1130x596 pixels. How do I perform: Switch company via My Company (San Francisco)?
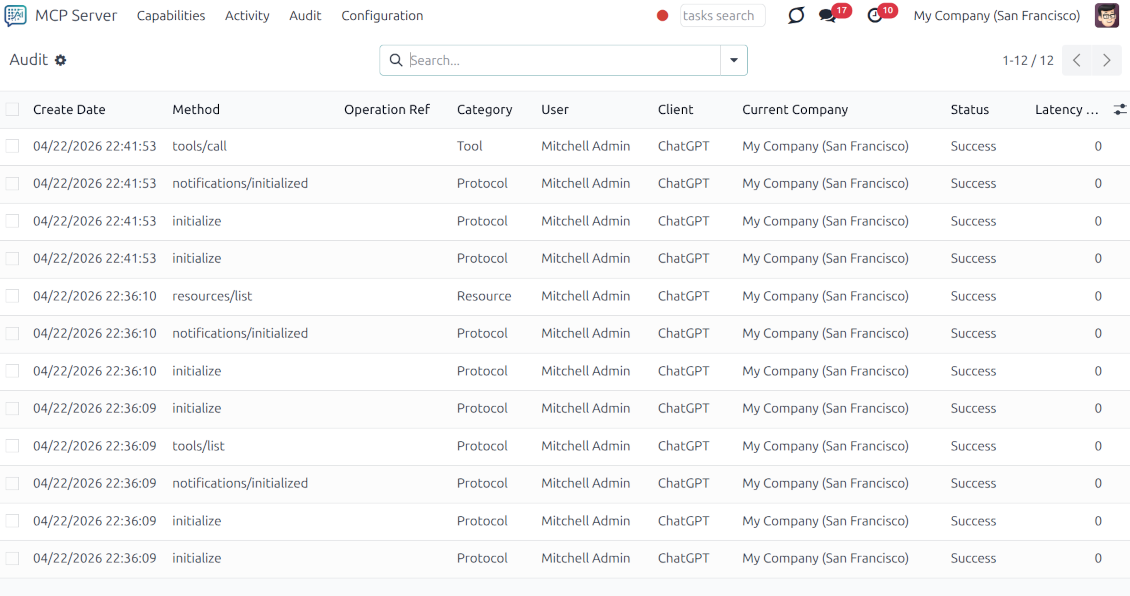coord(996,16)
